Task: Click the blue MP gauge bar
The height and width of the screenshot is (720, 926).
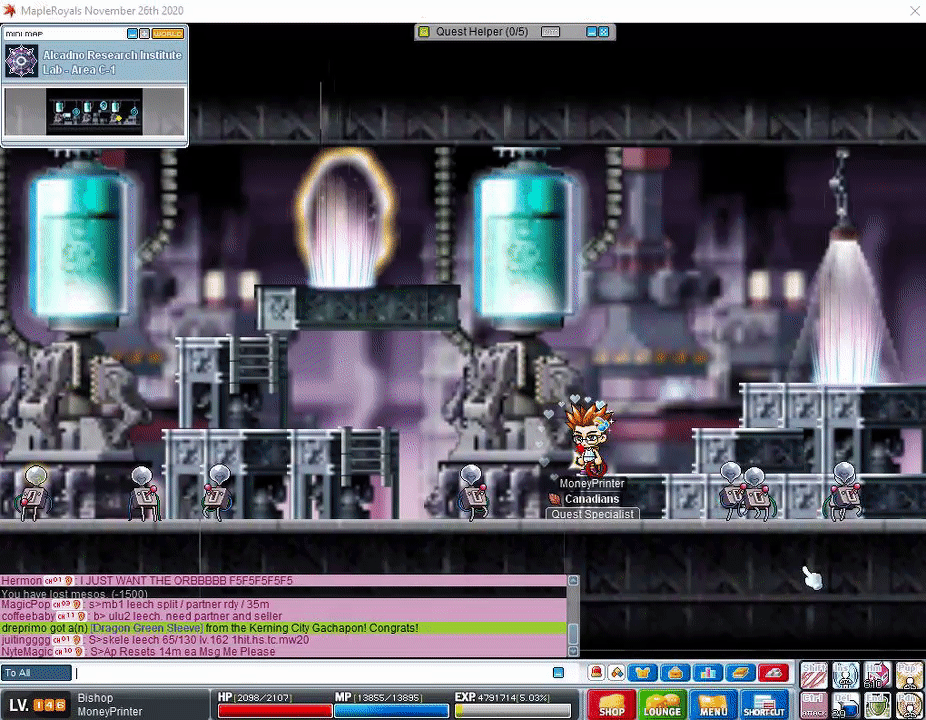Action: 392,711
